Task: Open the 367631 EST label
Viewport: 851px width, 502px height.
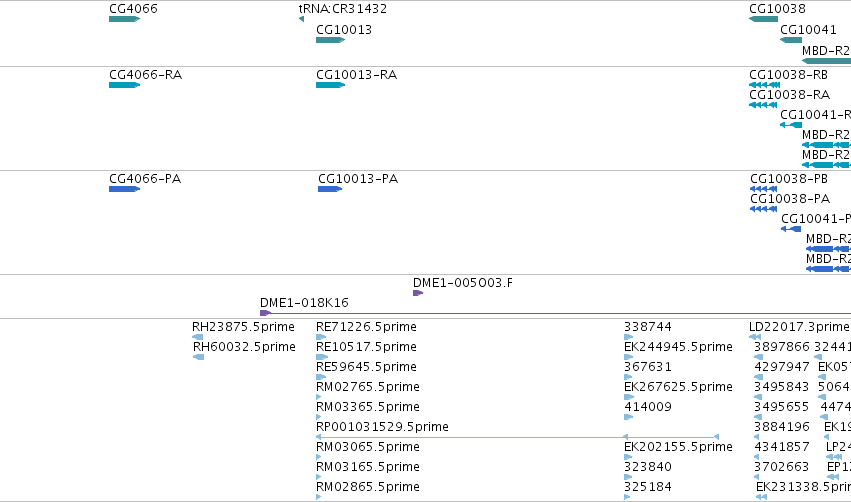Action: pos(647,367)
